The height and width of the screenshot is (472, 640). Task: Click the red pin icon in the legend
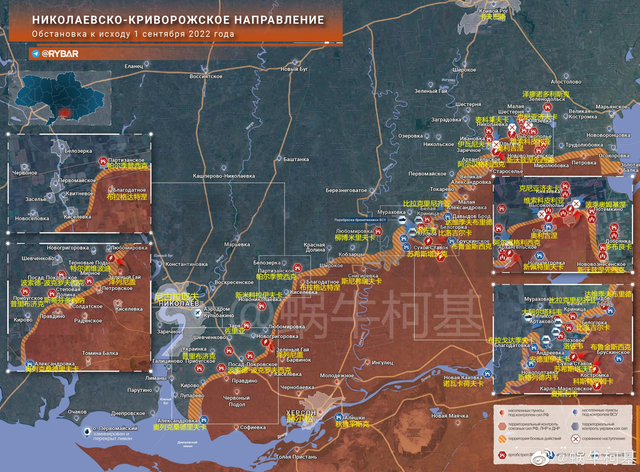[x=502, y=412]
